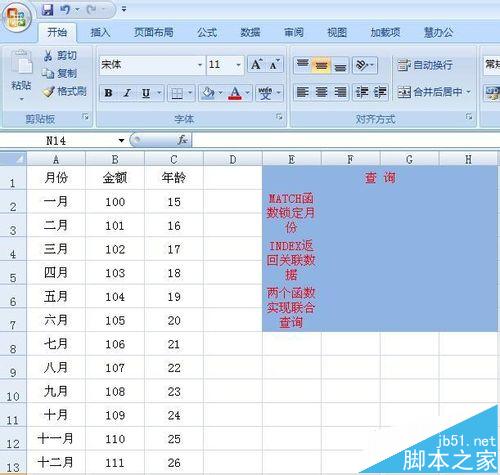The image size is (500, 475).
Task: Toggle middle vertical alignment
Action: (321, 64)
